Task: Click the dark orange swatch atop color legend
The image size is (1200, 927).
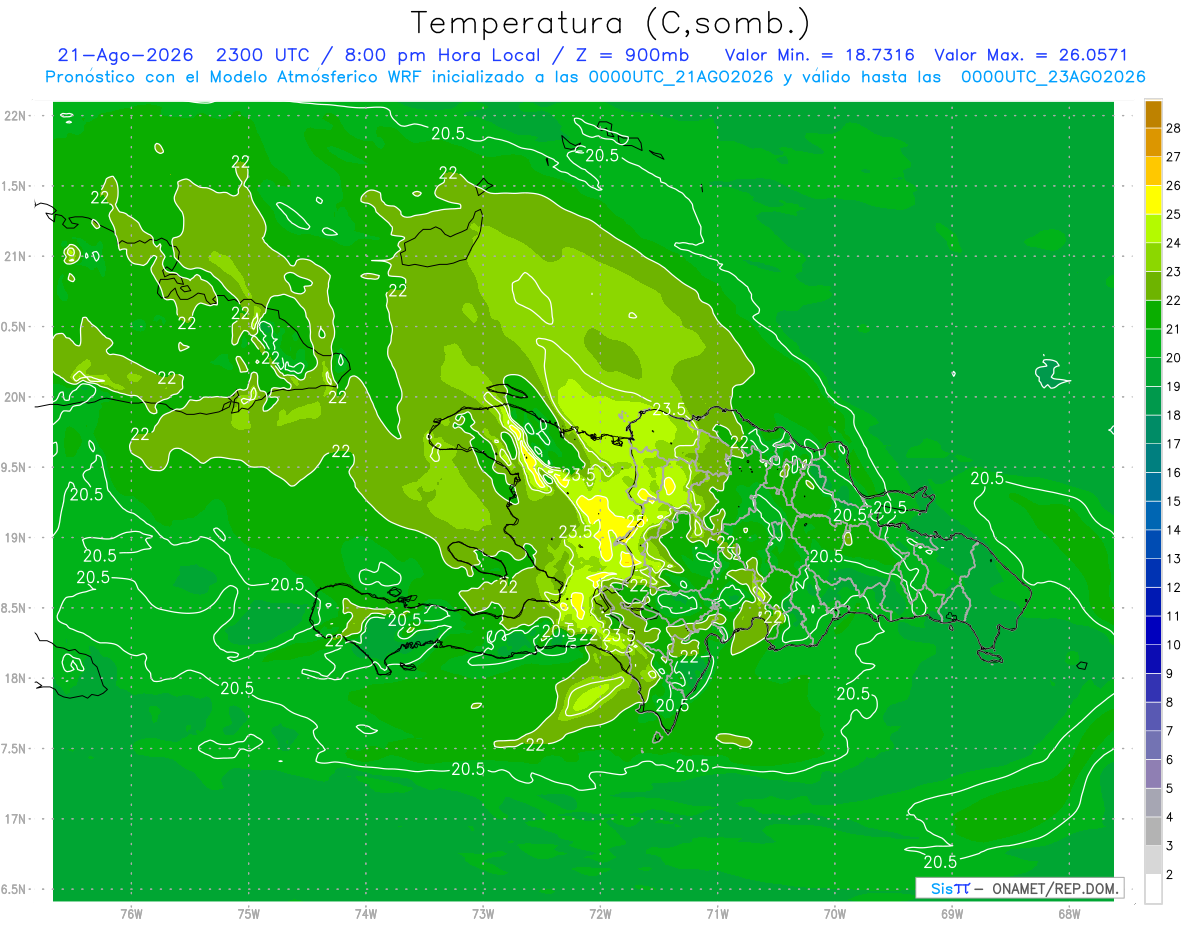Action: [1153, 114]
